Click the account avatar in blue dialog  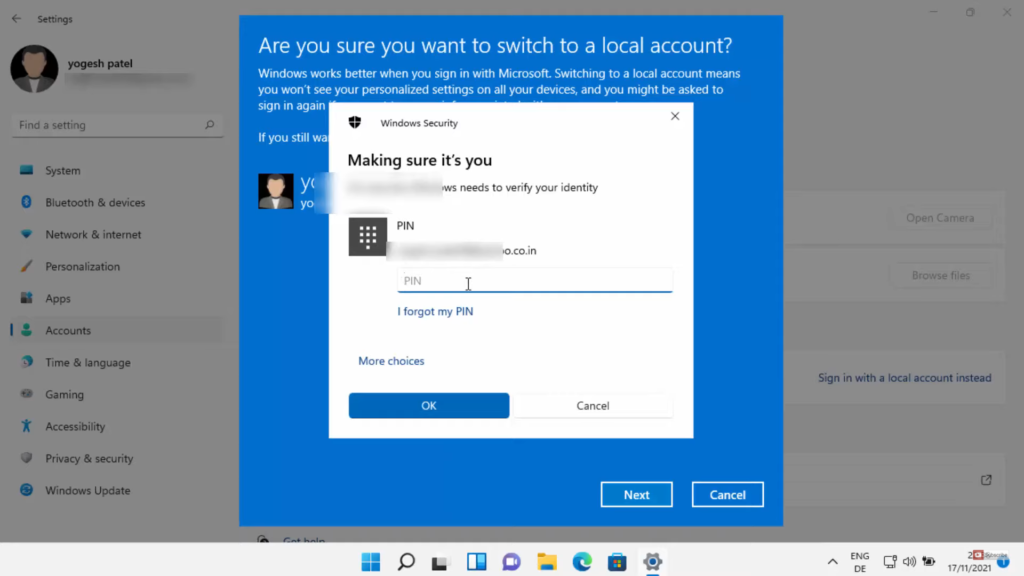[276, 191]
